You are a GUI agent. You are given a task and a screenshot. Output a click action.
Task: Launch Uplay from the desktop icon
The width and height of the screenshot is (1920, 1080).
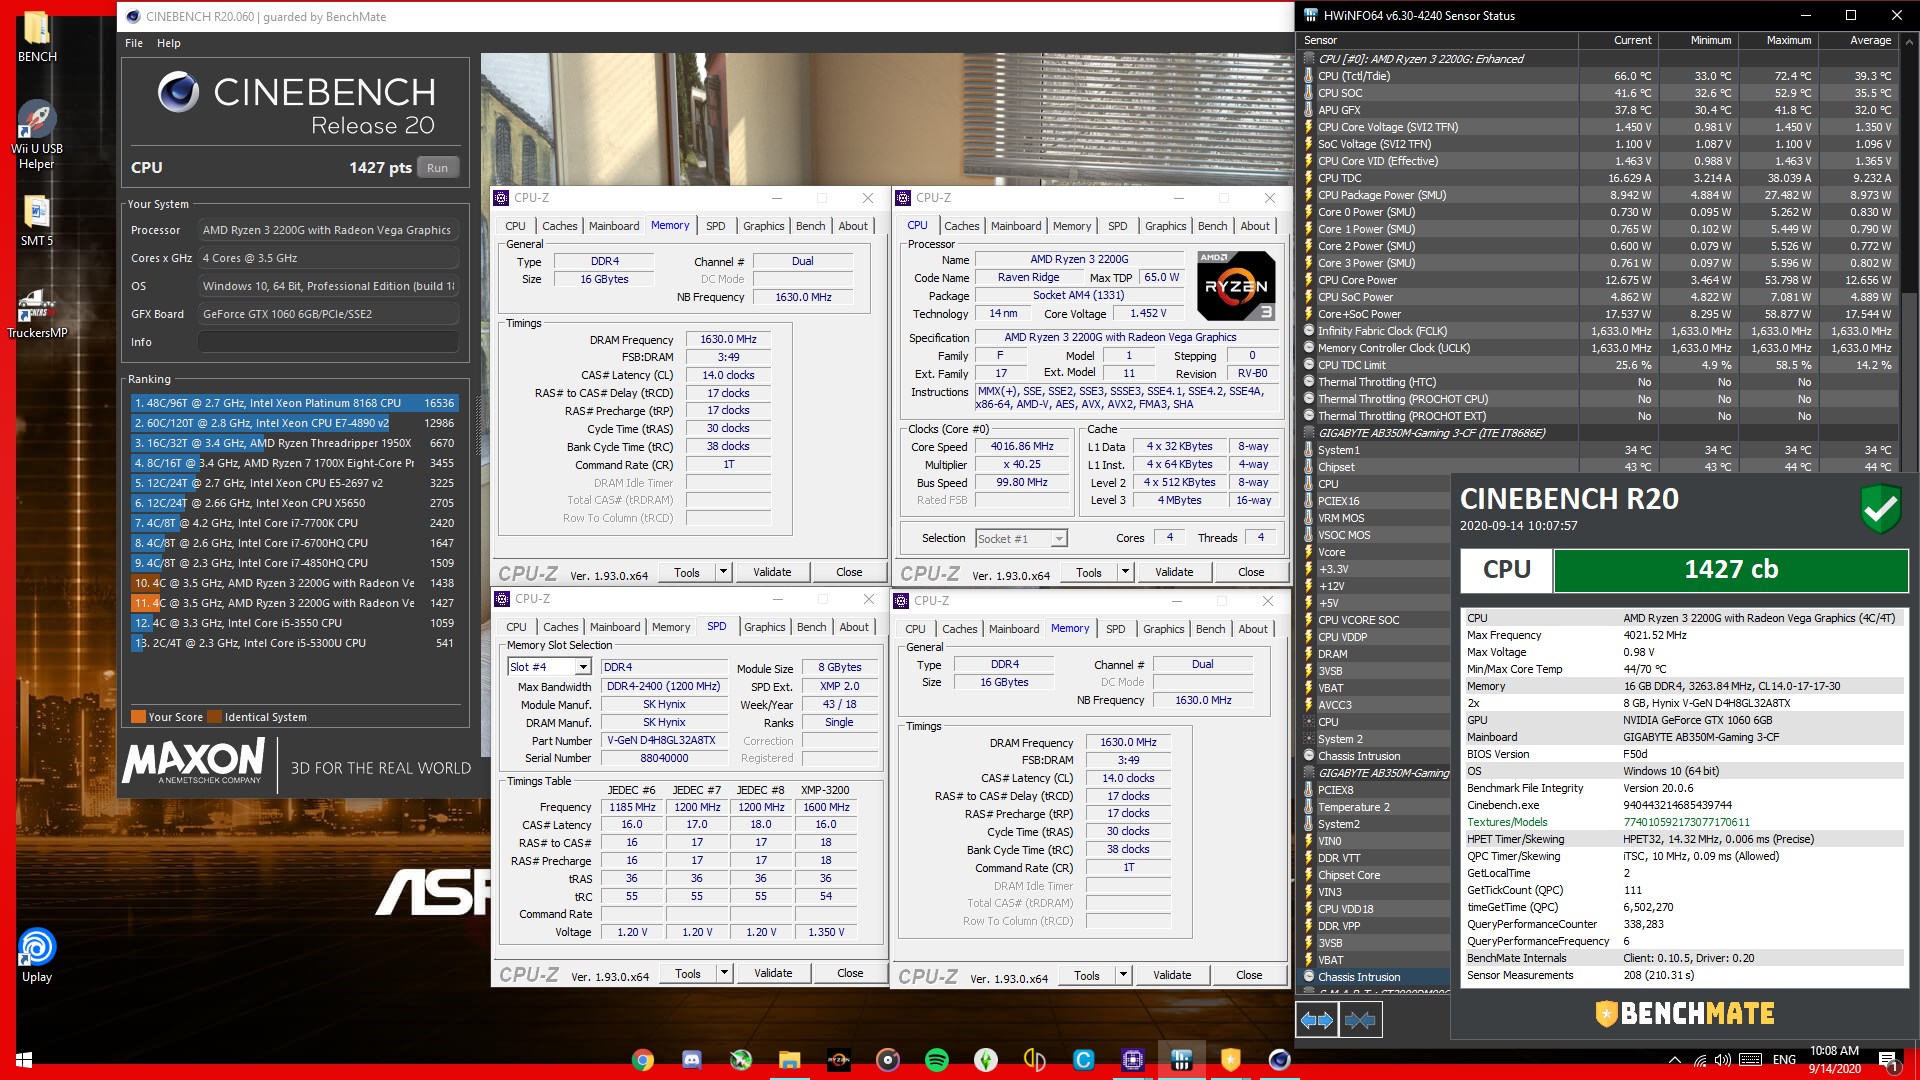pos(37,955)
